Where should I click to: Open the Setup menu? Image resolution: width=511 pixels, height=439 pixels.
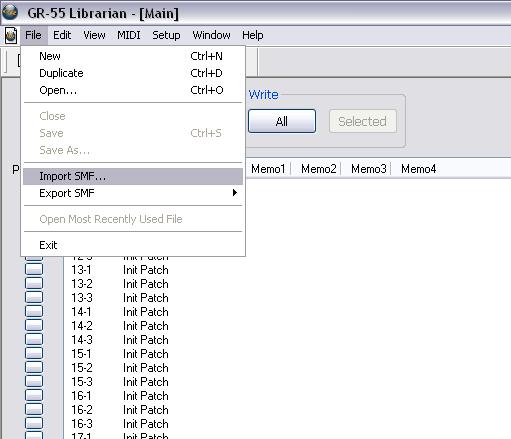[166, 35]
